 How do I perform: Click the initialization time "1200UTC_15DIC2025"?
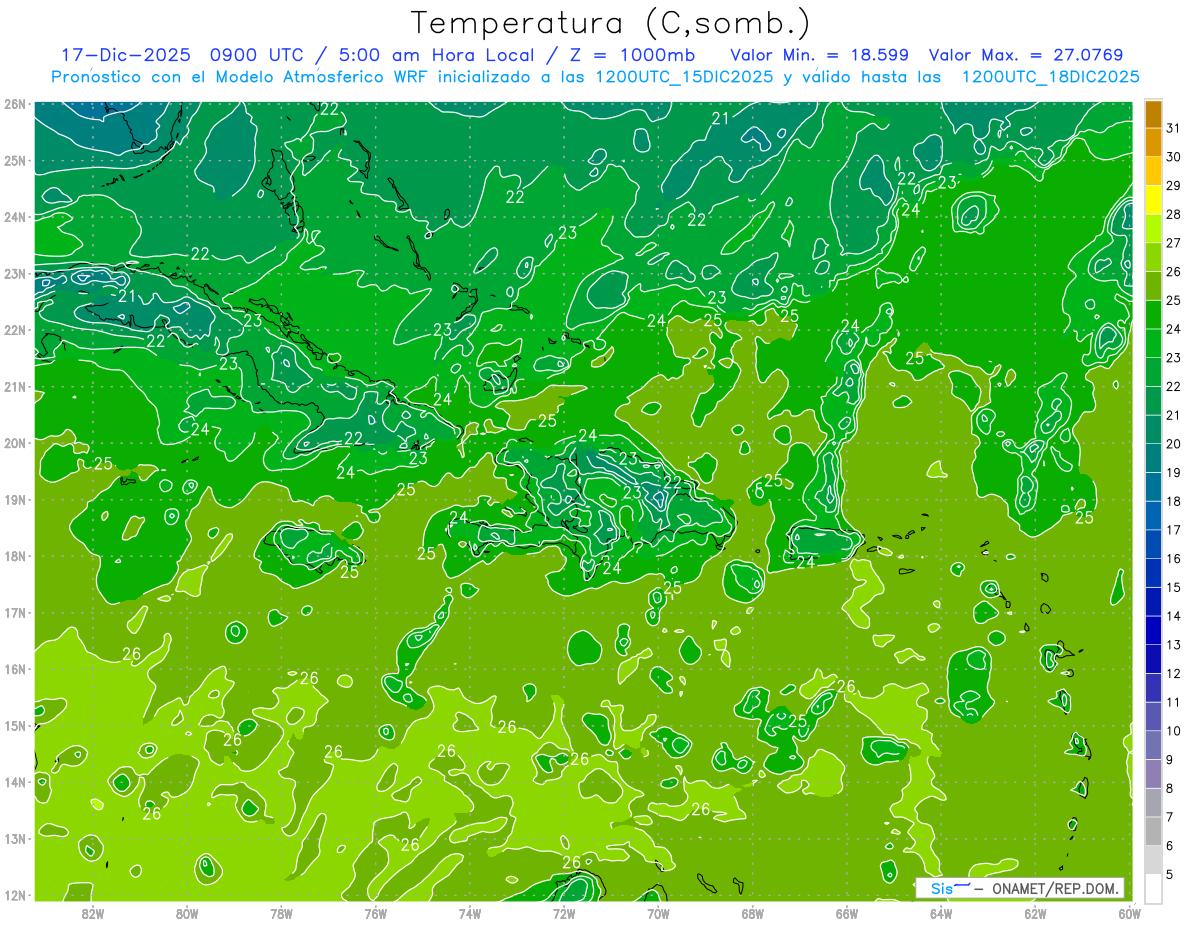[684, 76]
